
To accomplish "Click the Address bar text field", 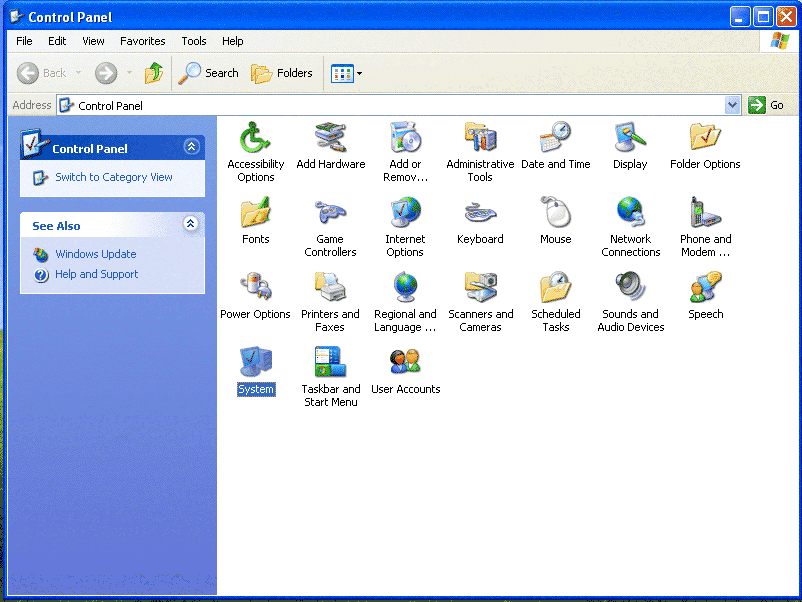I will pyautogui.click(x=400, y=105).
